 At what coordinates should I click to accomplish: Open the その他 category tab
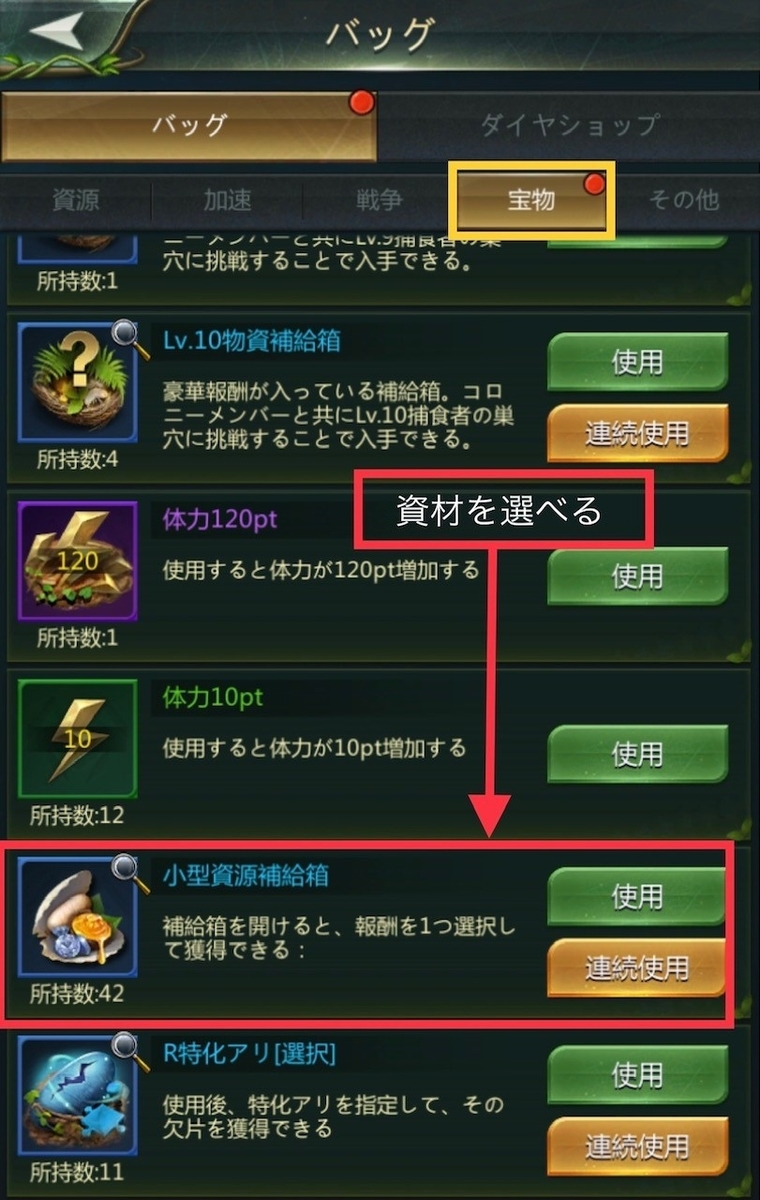click(x=684, y=200)
